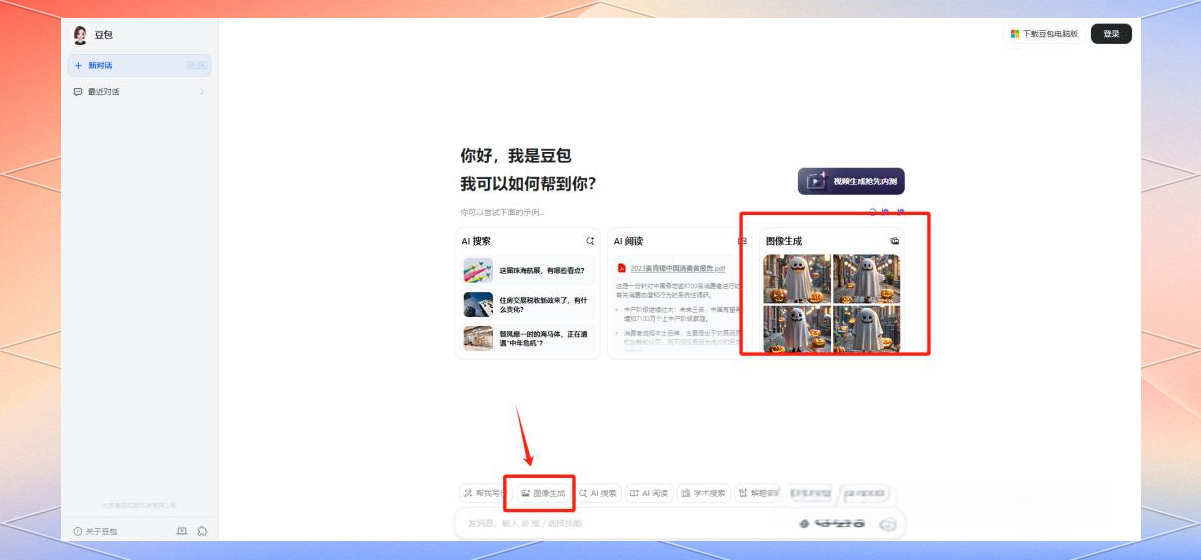Expand the 最近对话 chevron arrow
This screenshot has width=1201, height=560.
coord(202,92)
